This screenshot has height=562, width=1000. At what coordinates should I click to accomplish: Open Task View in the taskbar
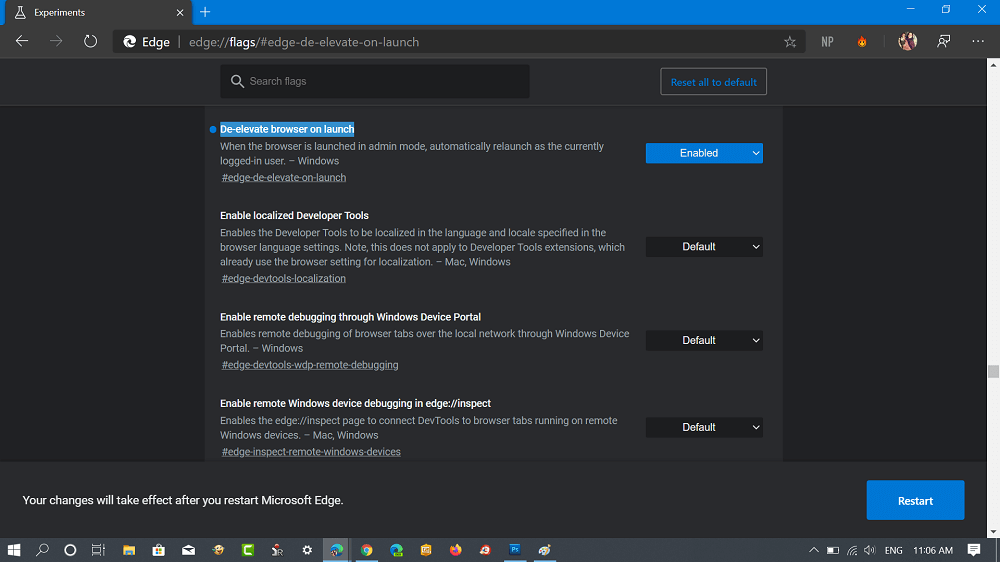pos(98,550)
